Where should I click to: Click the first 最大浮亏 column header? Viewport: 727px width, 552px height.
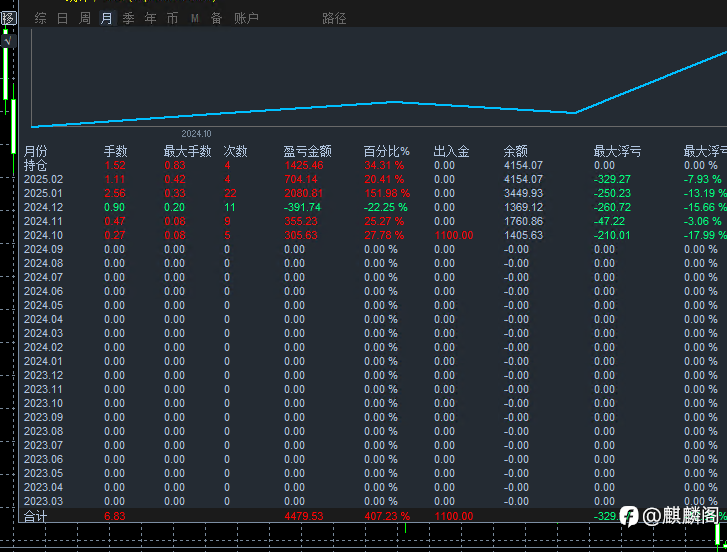617,151
